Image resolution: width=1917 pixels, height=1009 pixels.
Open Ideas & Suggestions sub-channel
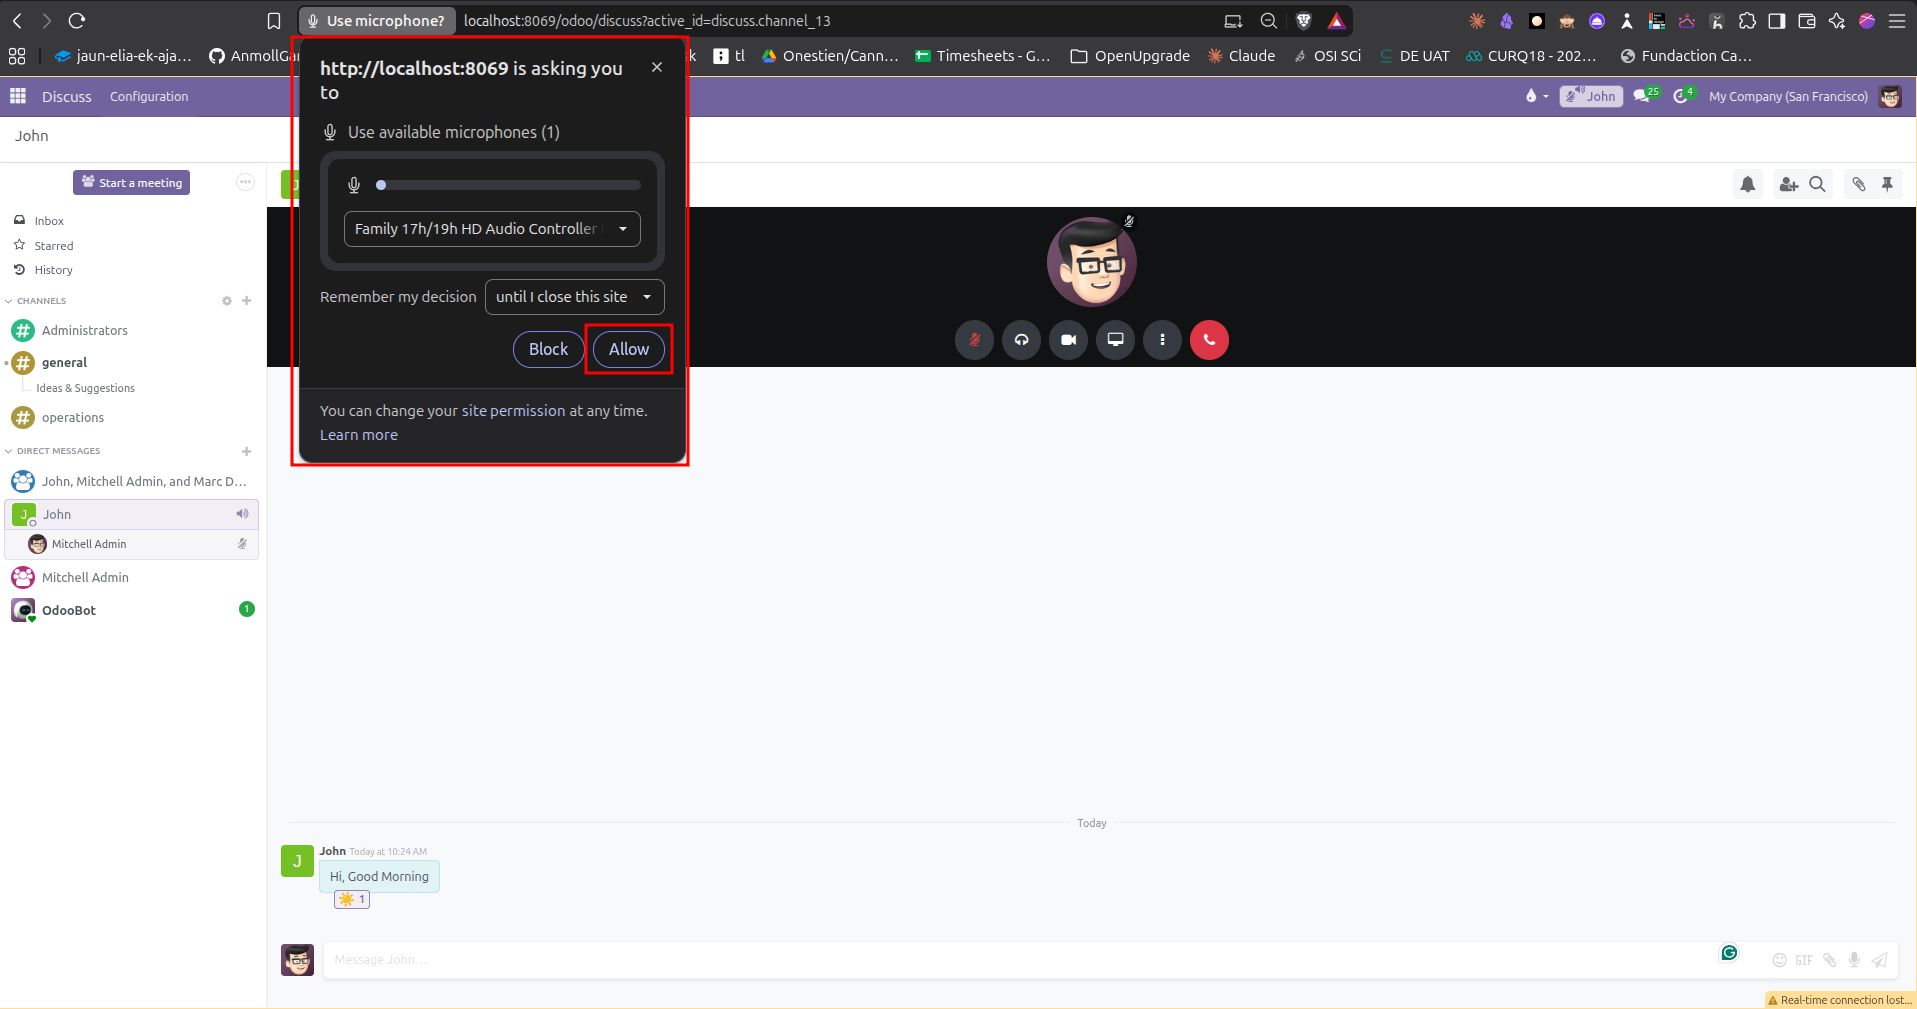[85, 388]
